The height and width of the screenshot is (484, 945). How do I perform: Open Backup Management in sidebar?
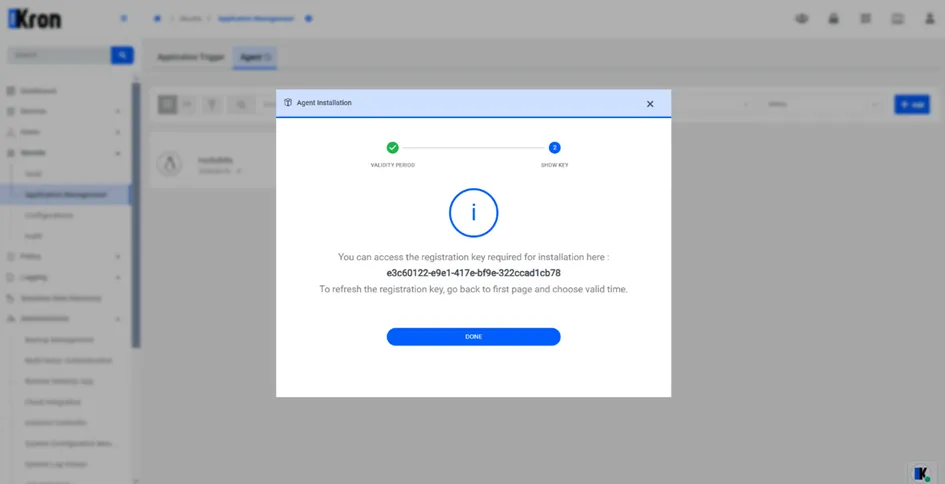(59, 339)
